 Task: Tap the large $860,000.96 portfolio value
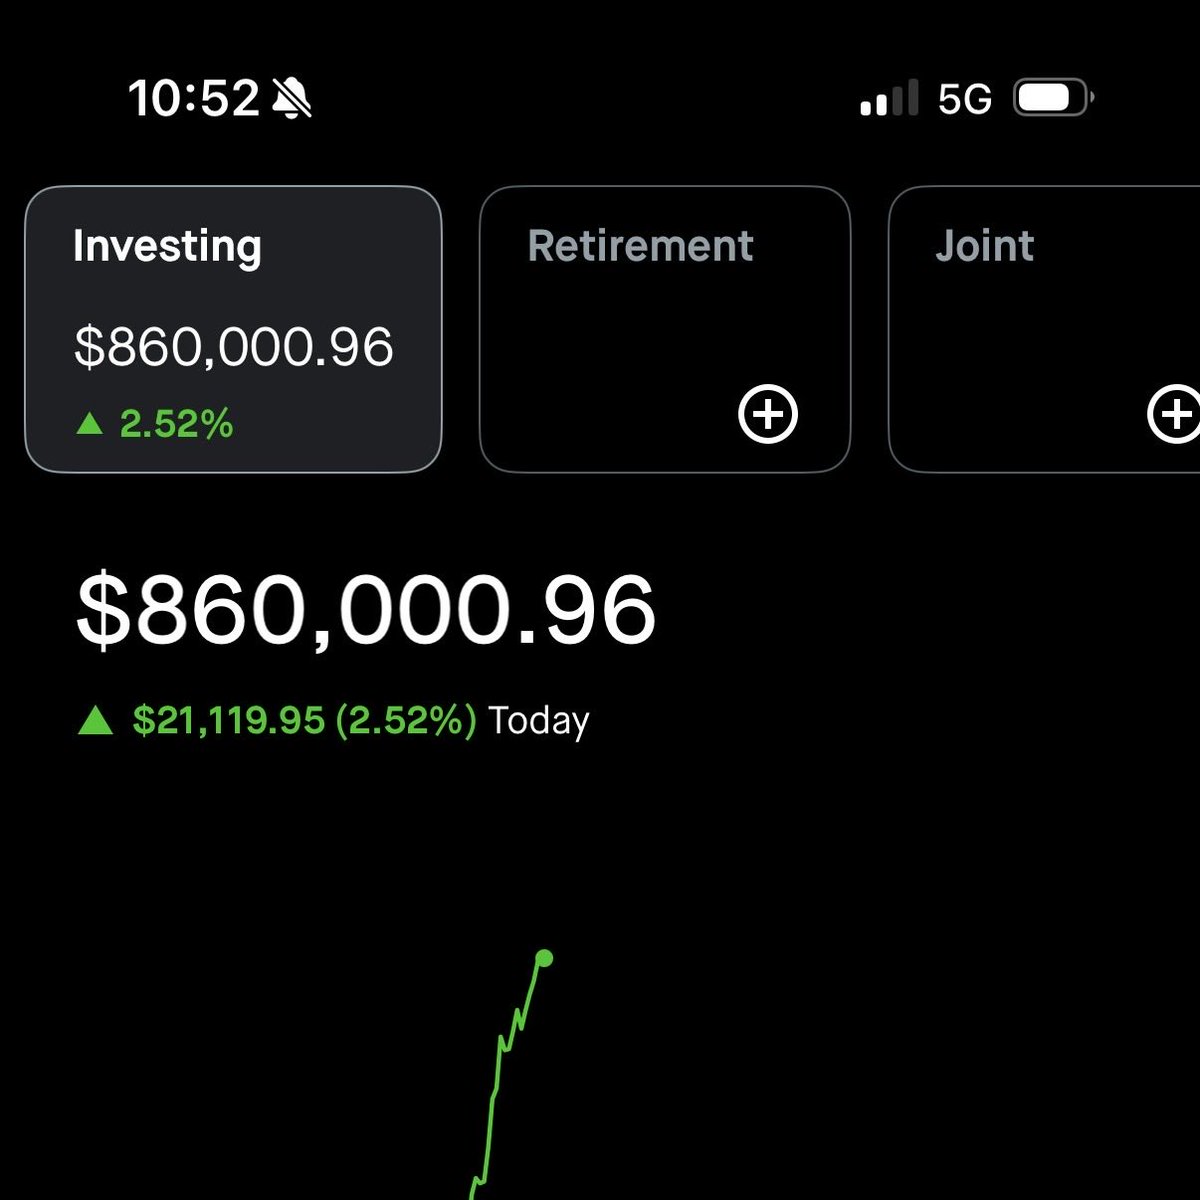pyautogui.click(x=366, y=610)
